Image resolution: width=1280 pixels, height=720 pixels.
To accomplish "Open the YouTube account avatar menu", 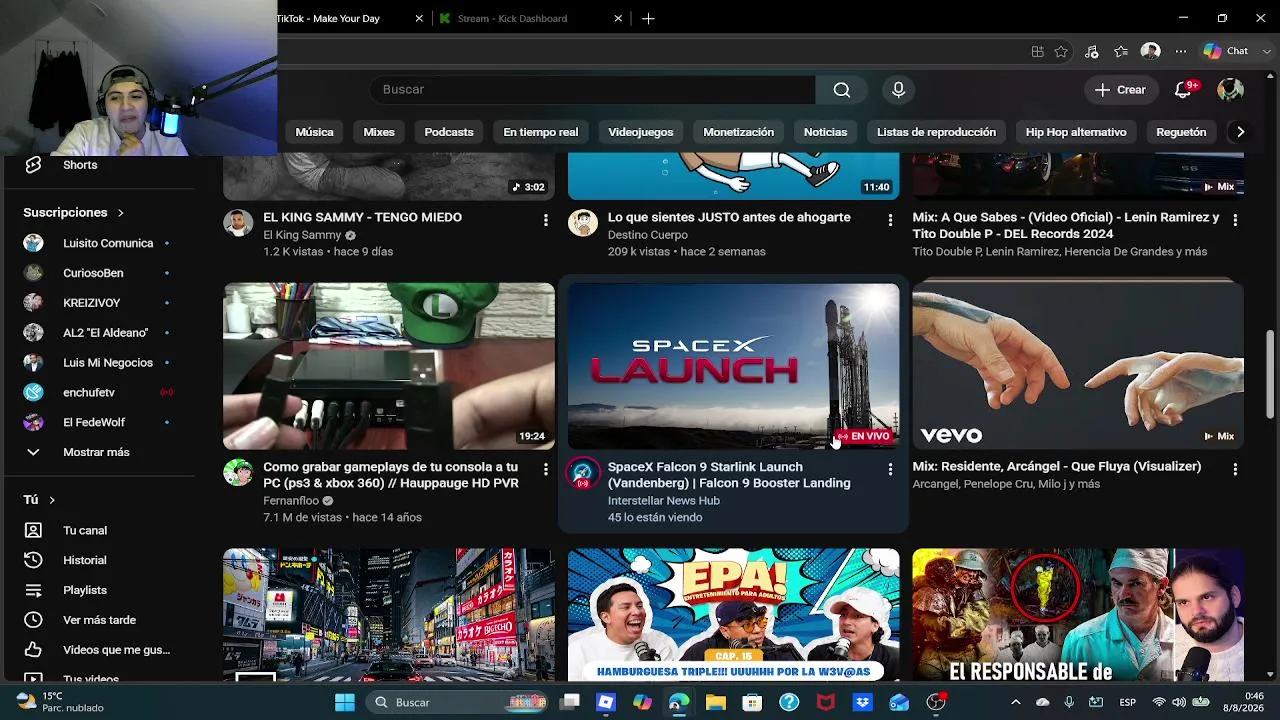I will click(1230, 90).
